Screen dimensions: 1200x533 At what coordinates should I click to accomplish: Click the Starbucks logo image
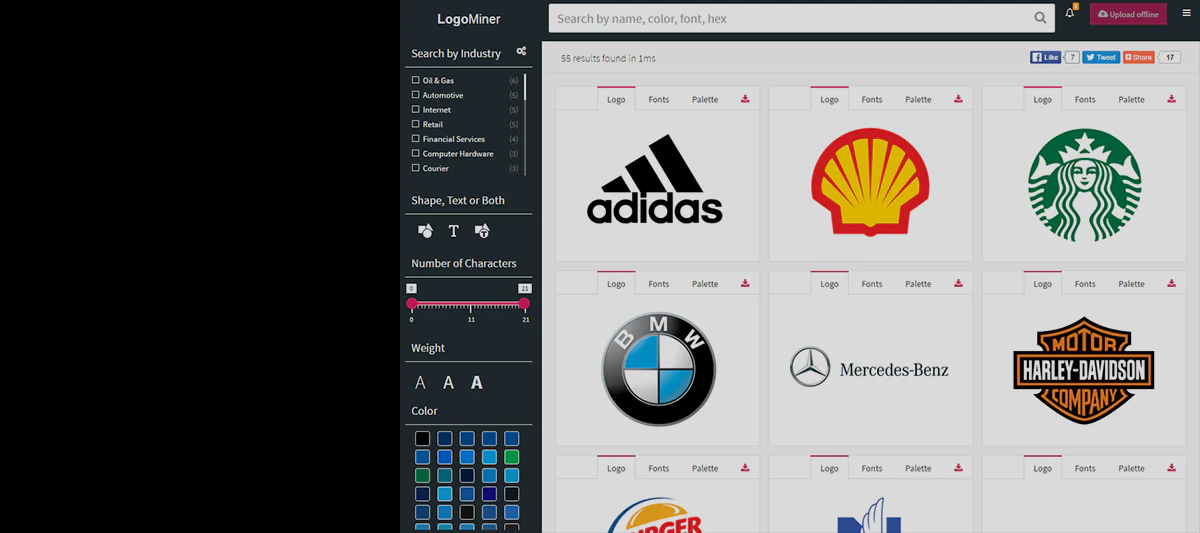[x=1084, y=185]
